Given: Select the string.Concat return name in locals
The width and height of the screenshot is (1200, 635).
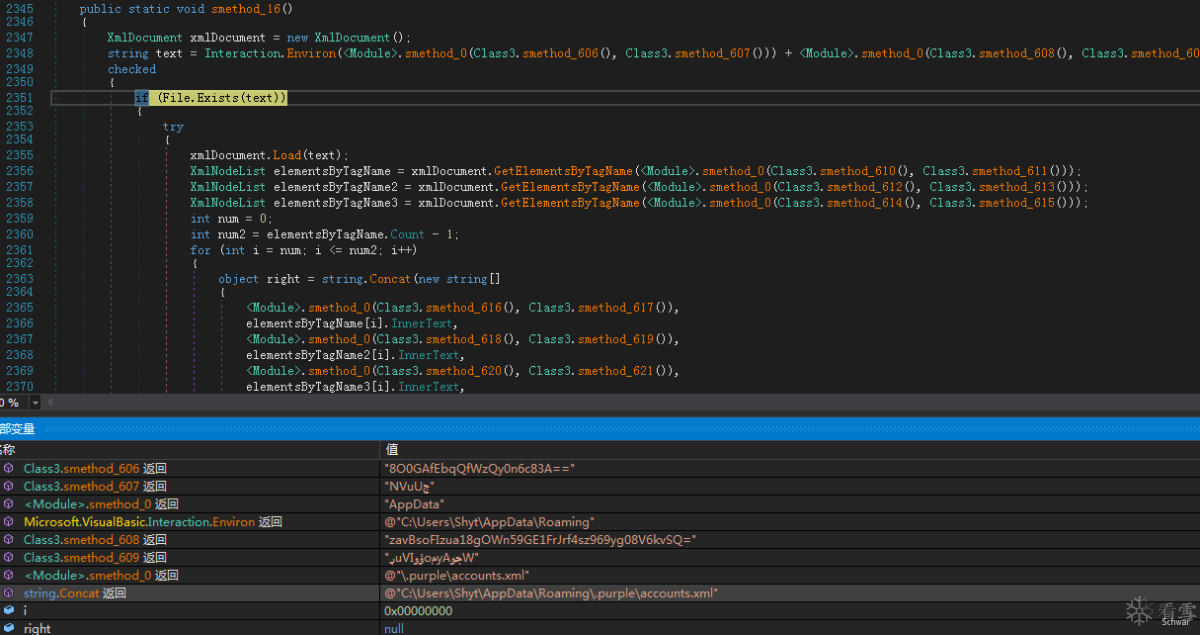Looking at the screenshot, I should (x=75, y=593).
